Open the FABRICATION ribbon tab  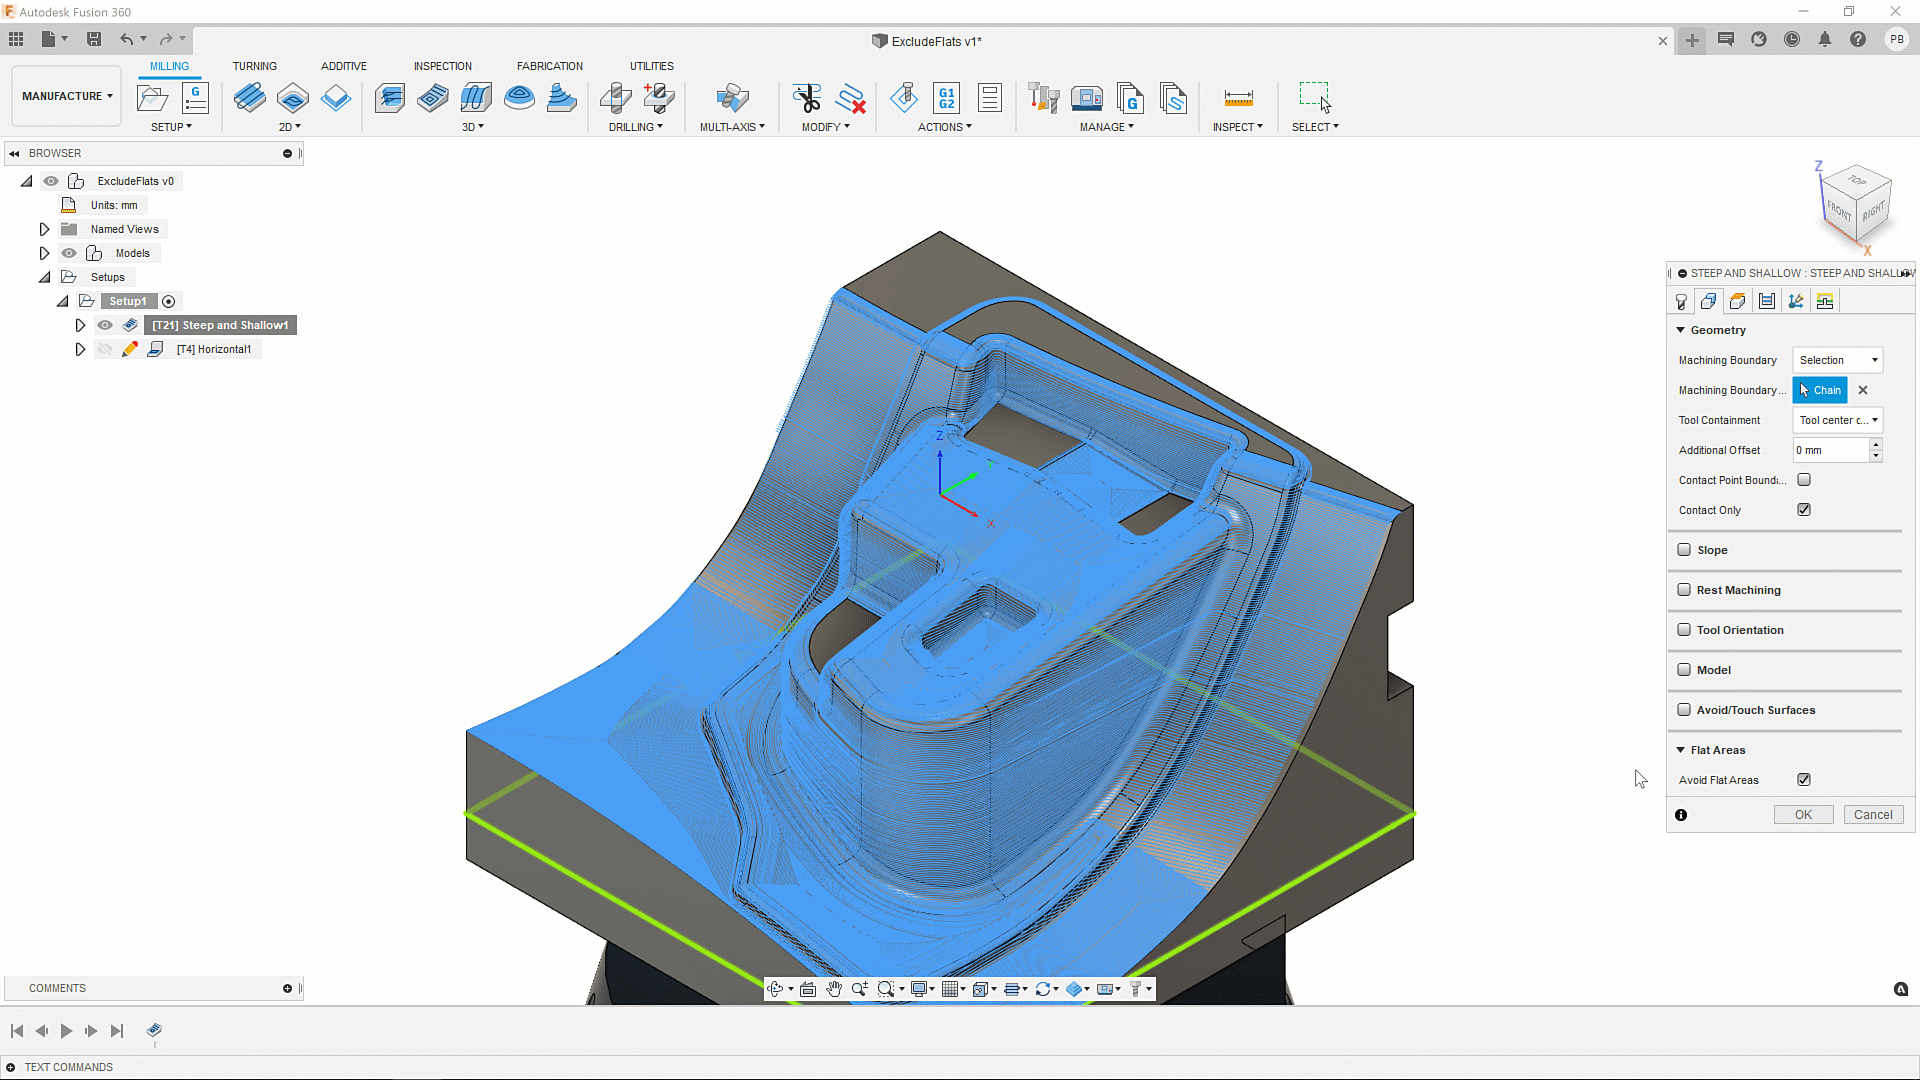(549, 66)
